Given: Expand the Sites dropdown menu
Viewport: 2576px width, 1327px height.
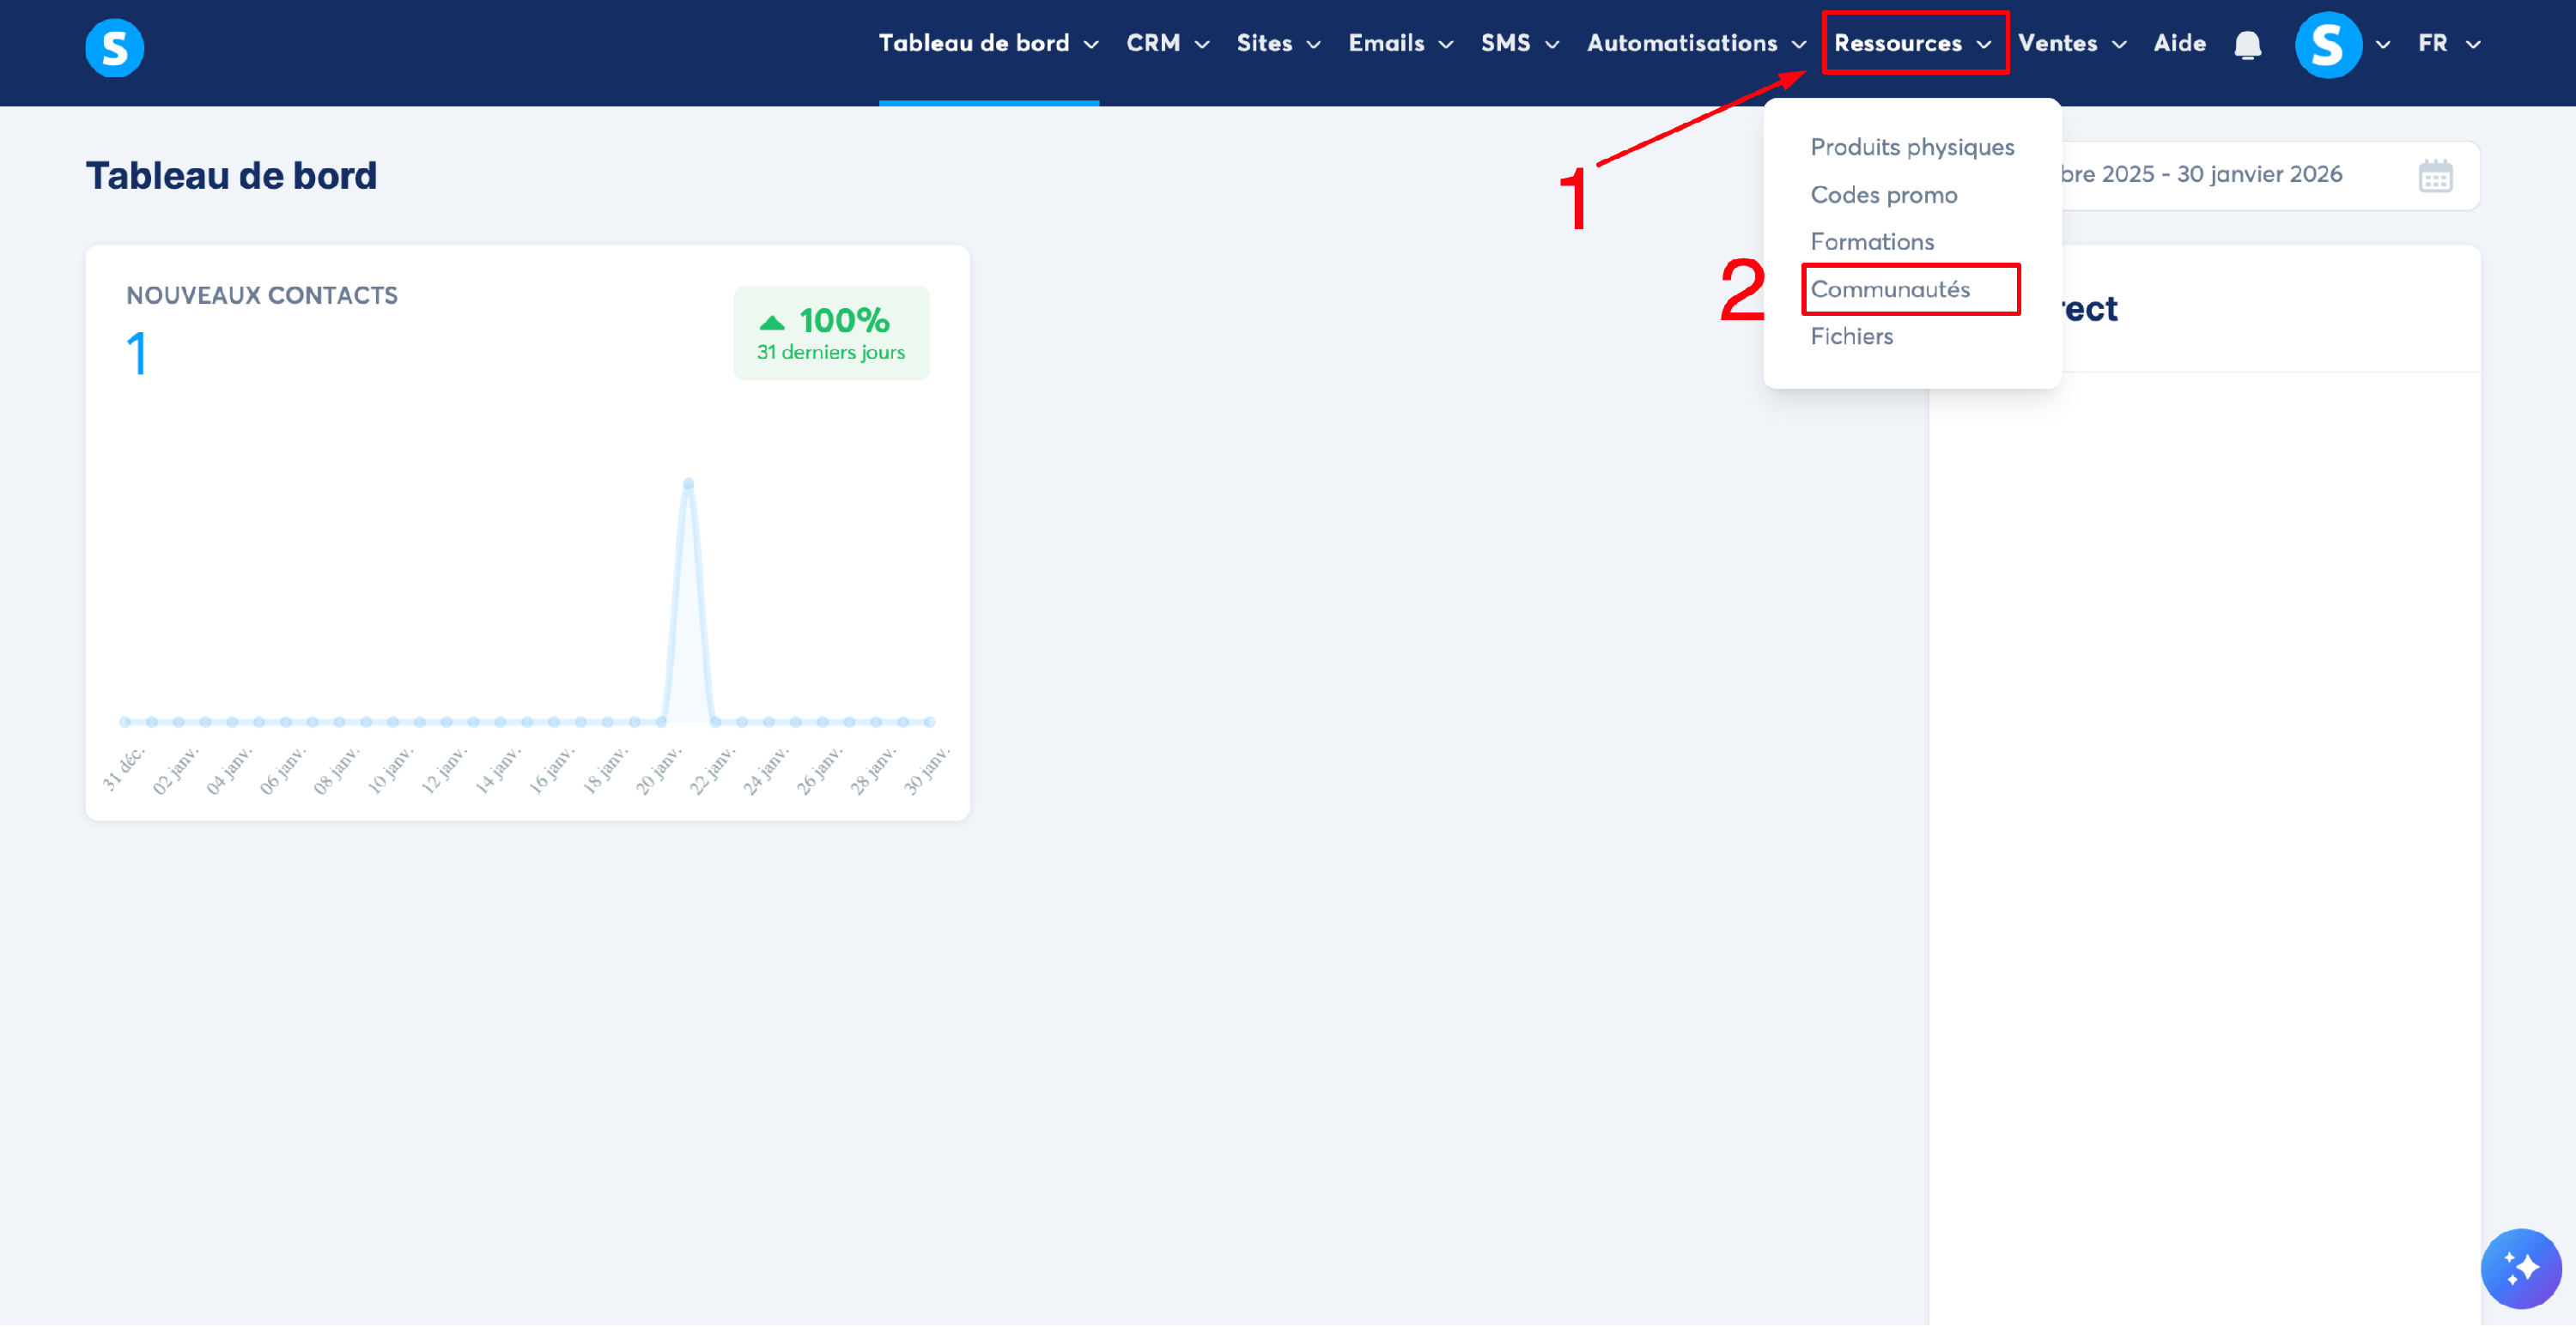Looking at the screenshot, I should pos(1278,44).
